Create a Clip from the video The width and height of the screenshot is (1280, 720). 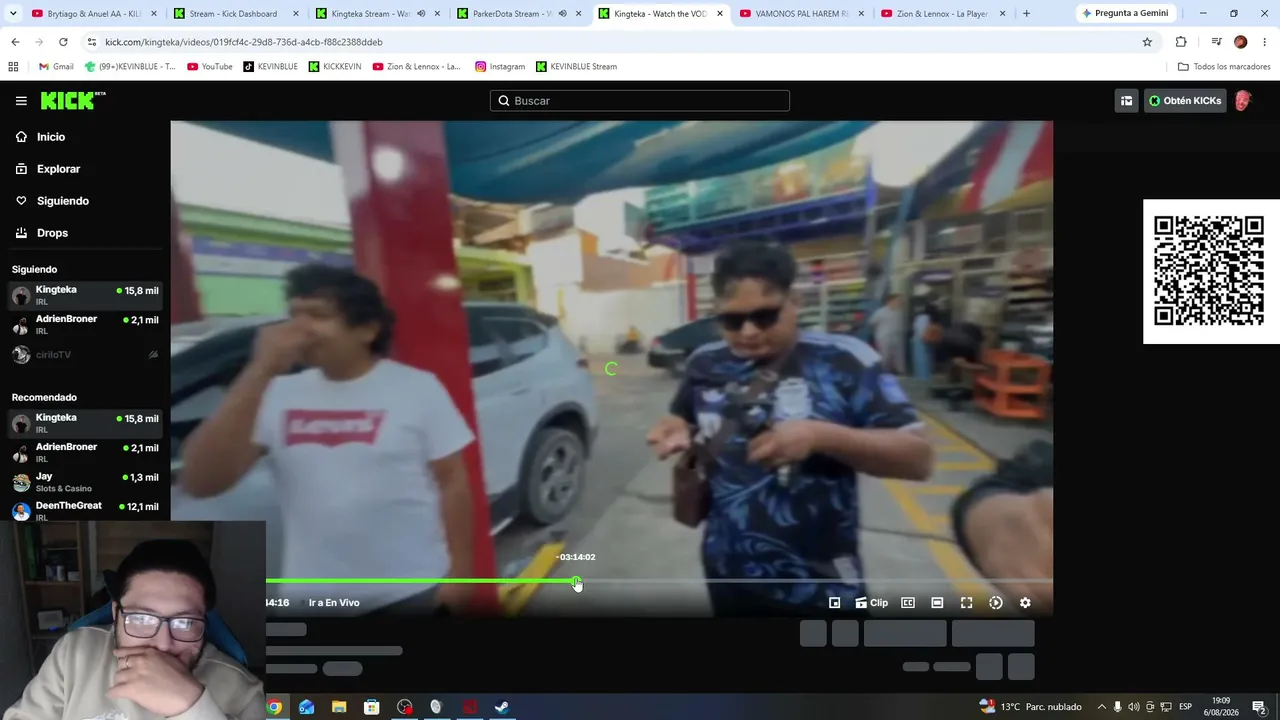pos(871,603)
